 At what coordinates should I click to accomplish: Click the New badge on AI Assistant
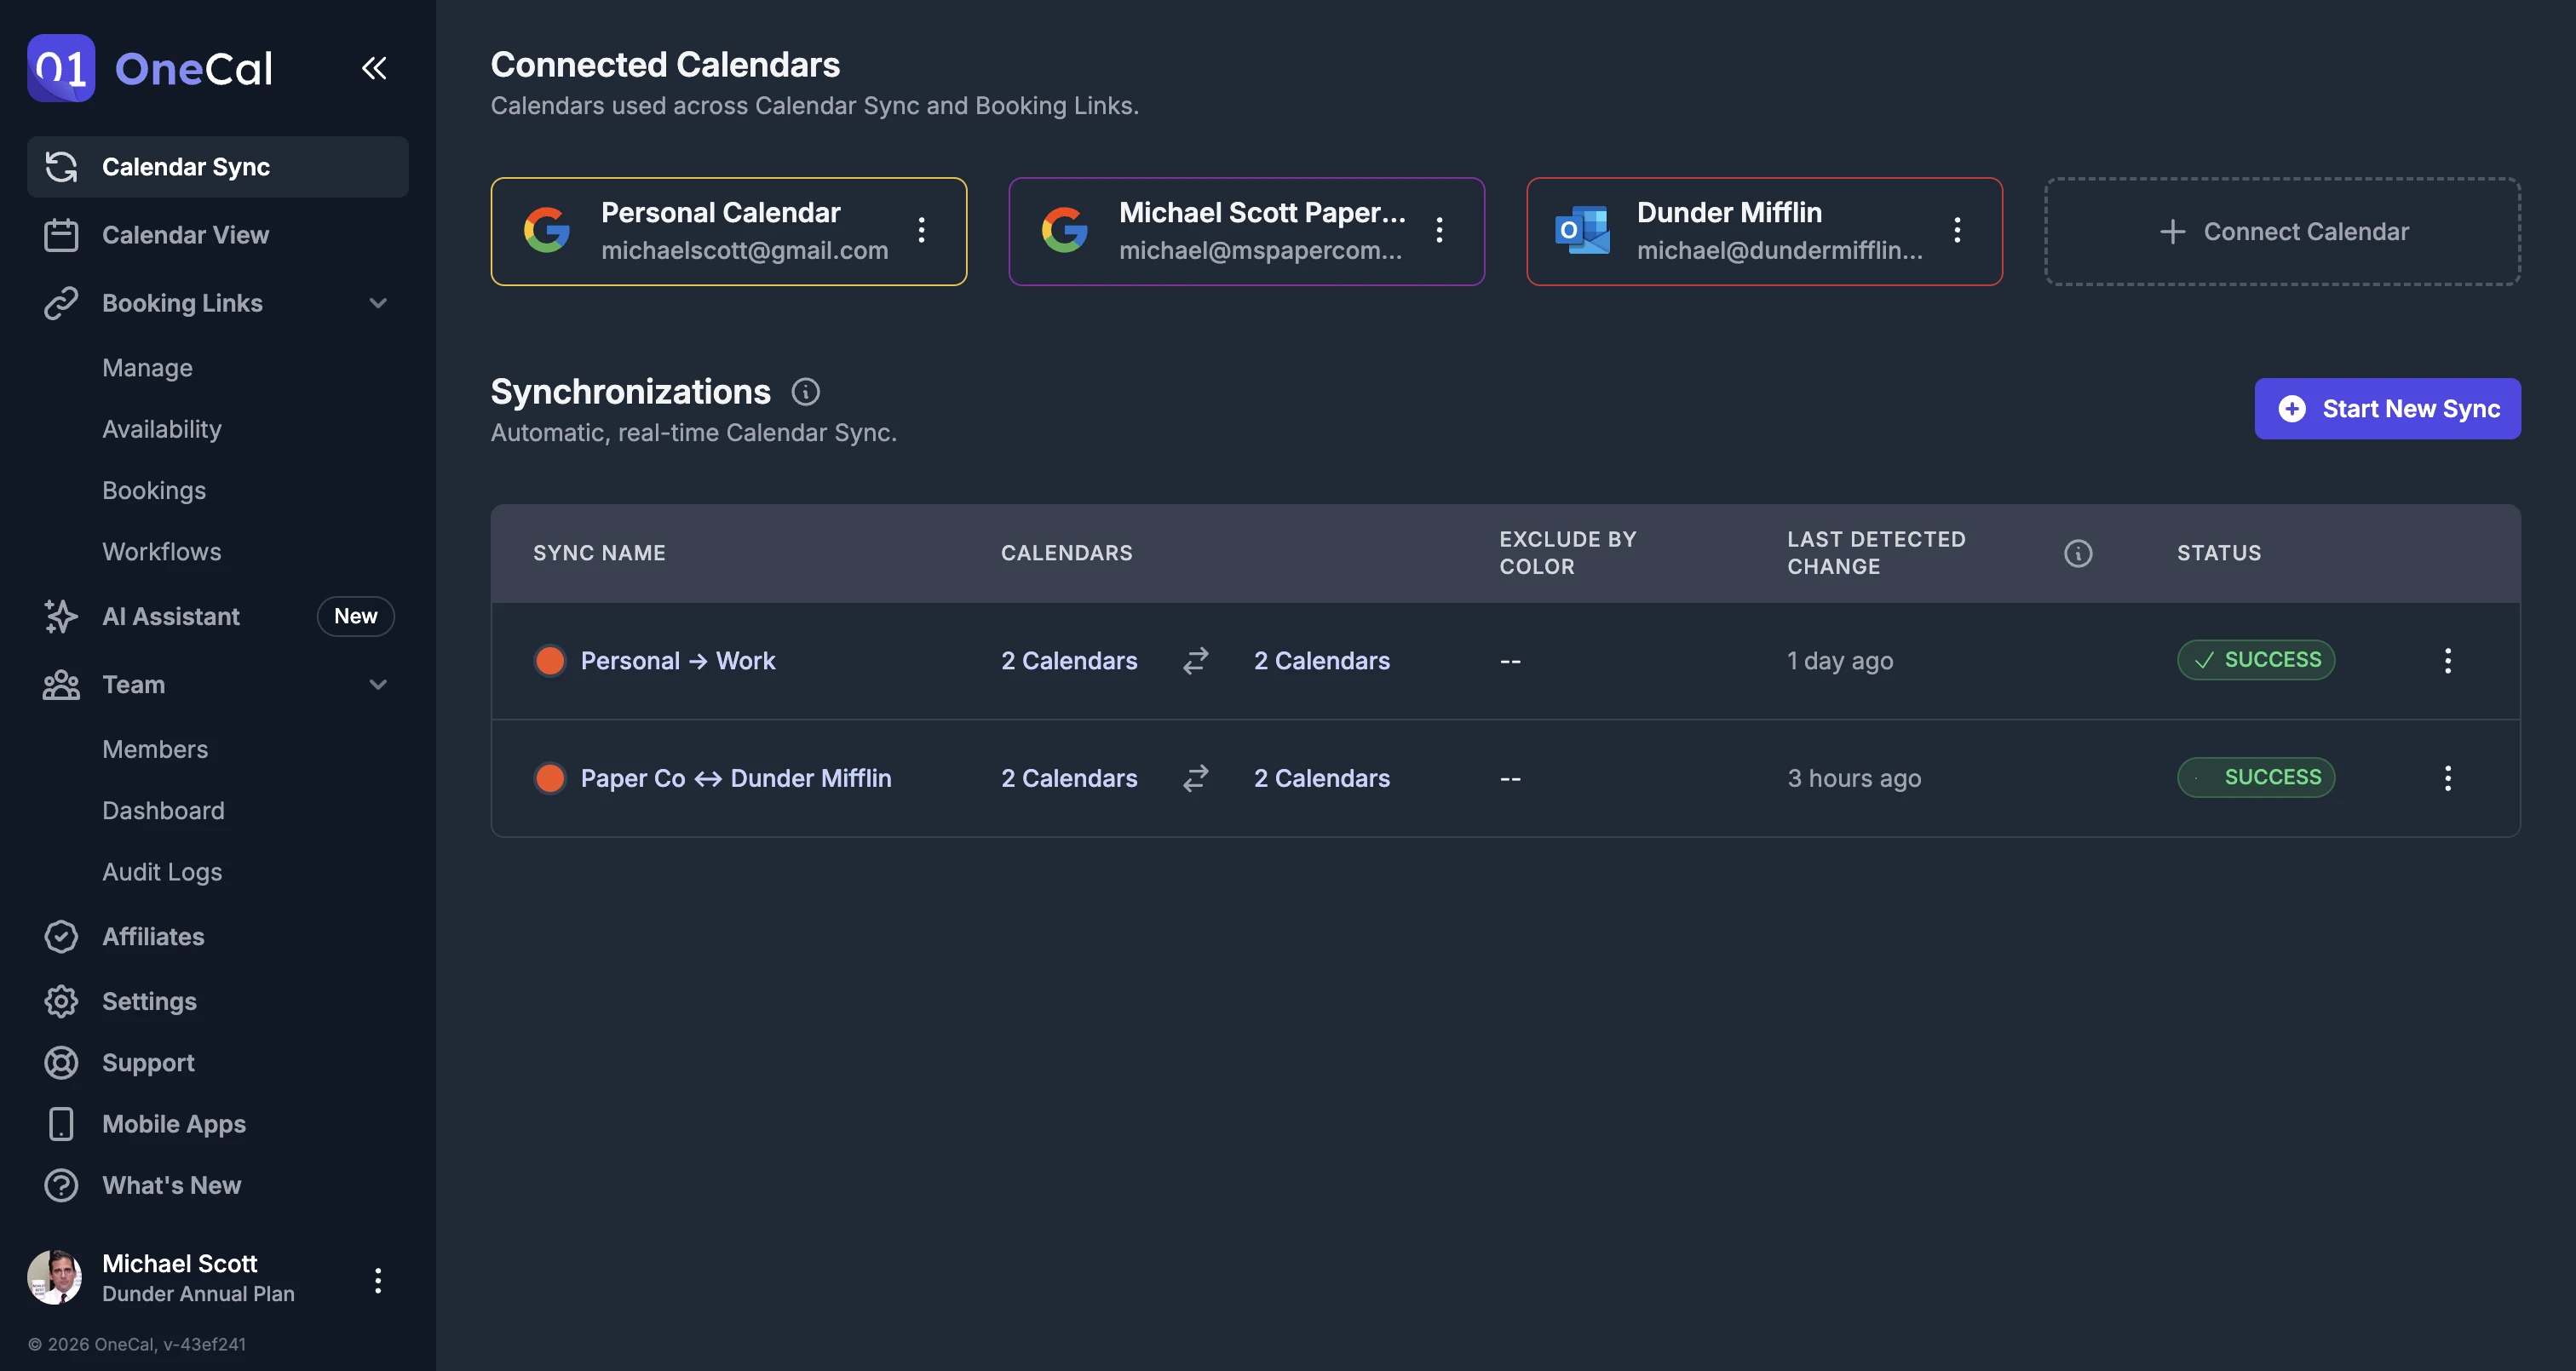pos(356,616)
